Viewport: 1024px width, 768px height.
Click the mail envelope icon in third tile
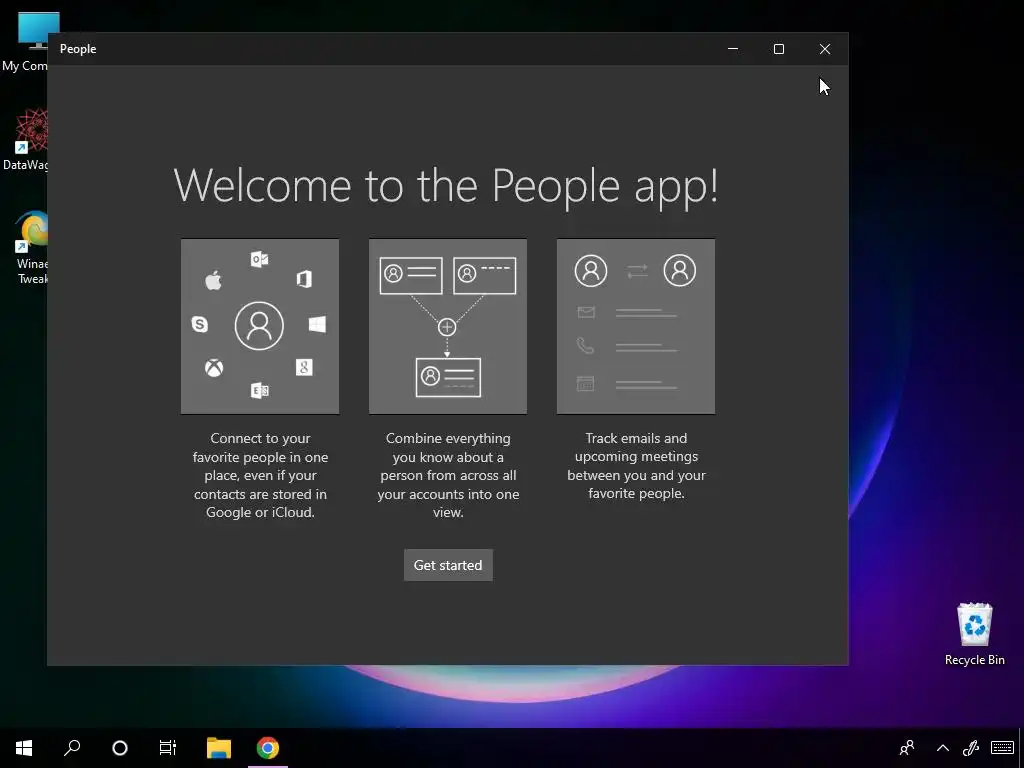click(586, 312)
